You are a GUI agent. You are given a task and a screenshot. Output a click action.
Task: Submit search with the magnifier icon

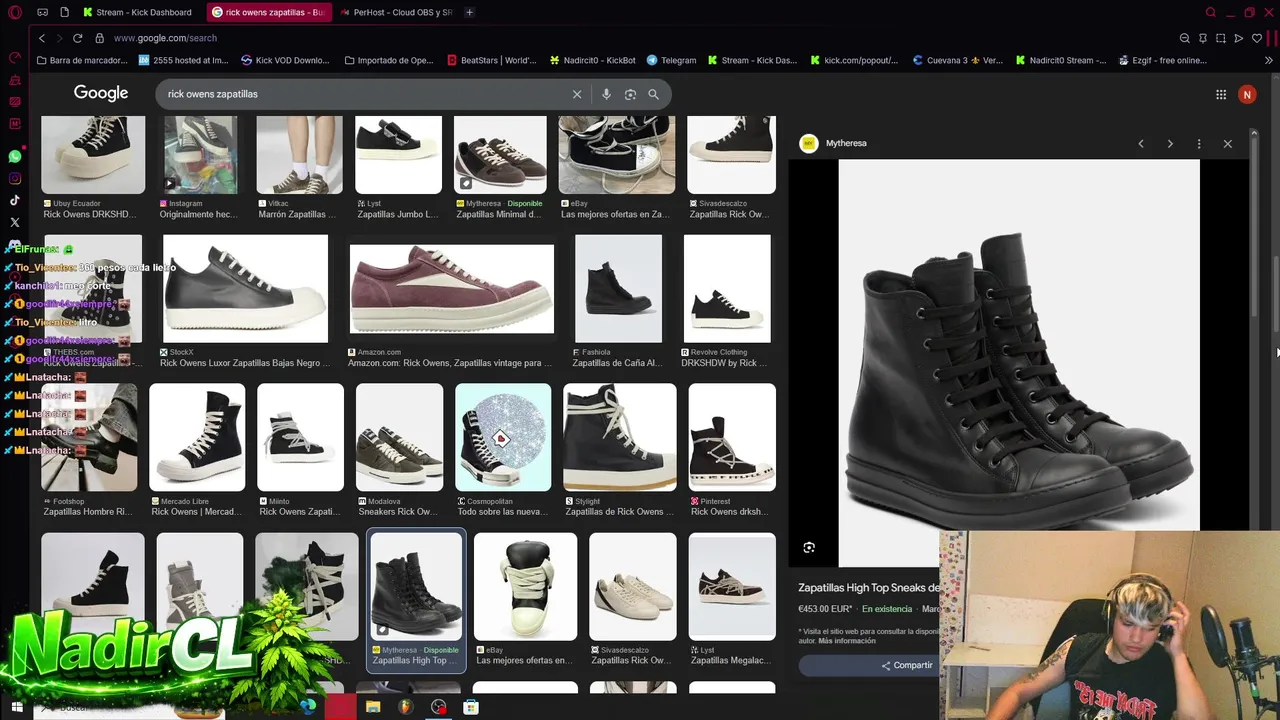click(653, 94)
